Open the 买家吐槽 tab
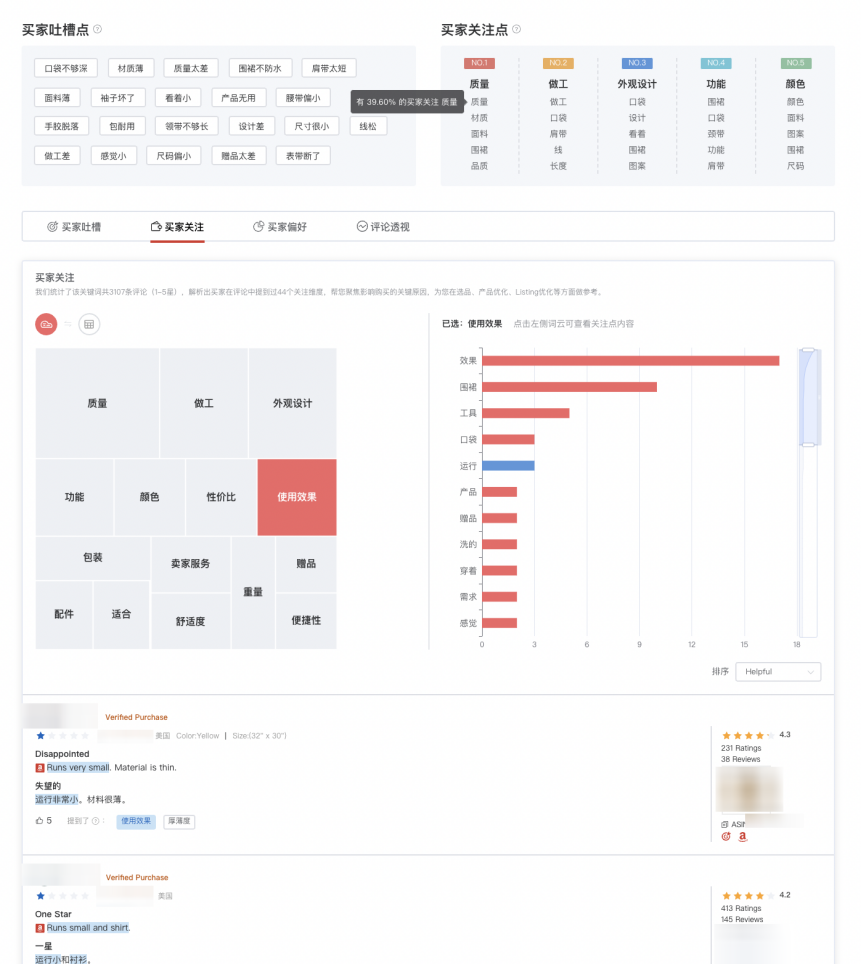This screenshot has height=964, width=861. [x=74, y=227]
